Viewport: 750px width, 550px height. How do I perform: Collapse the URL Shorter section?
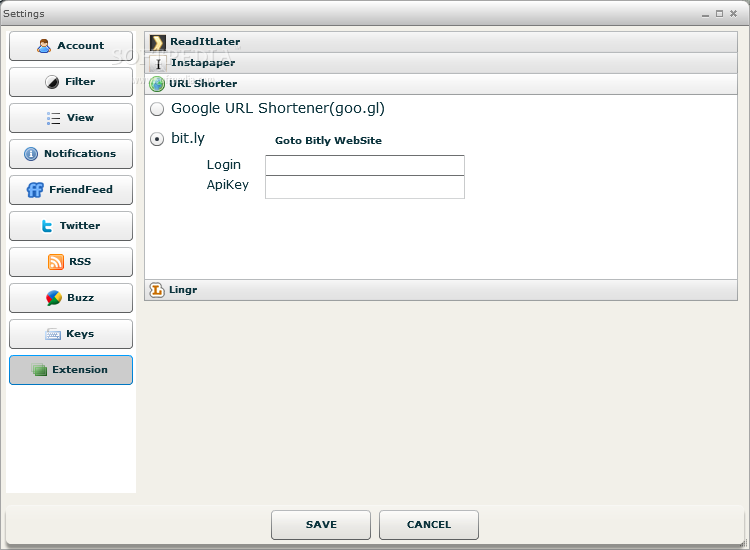441,84
